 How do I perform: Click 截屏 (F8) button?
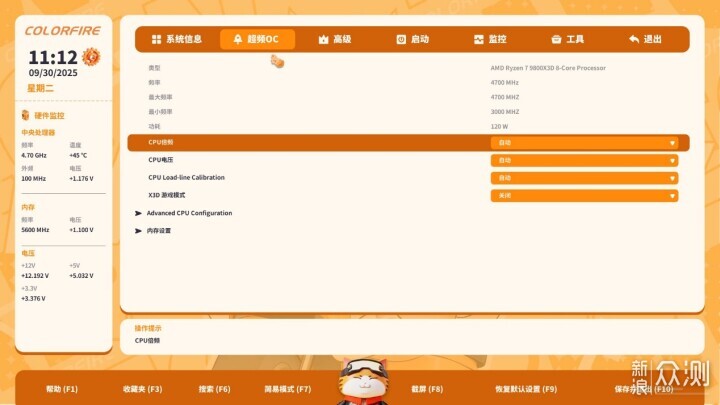click(427, 389)
